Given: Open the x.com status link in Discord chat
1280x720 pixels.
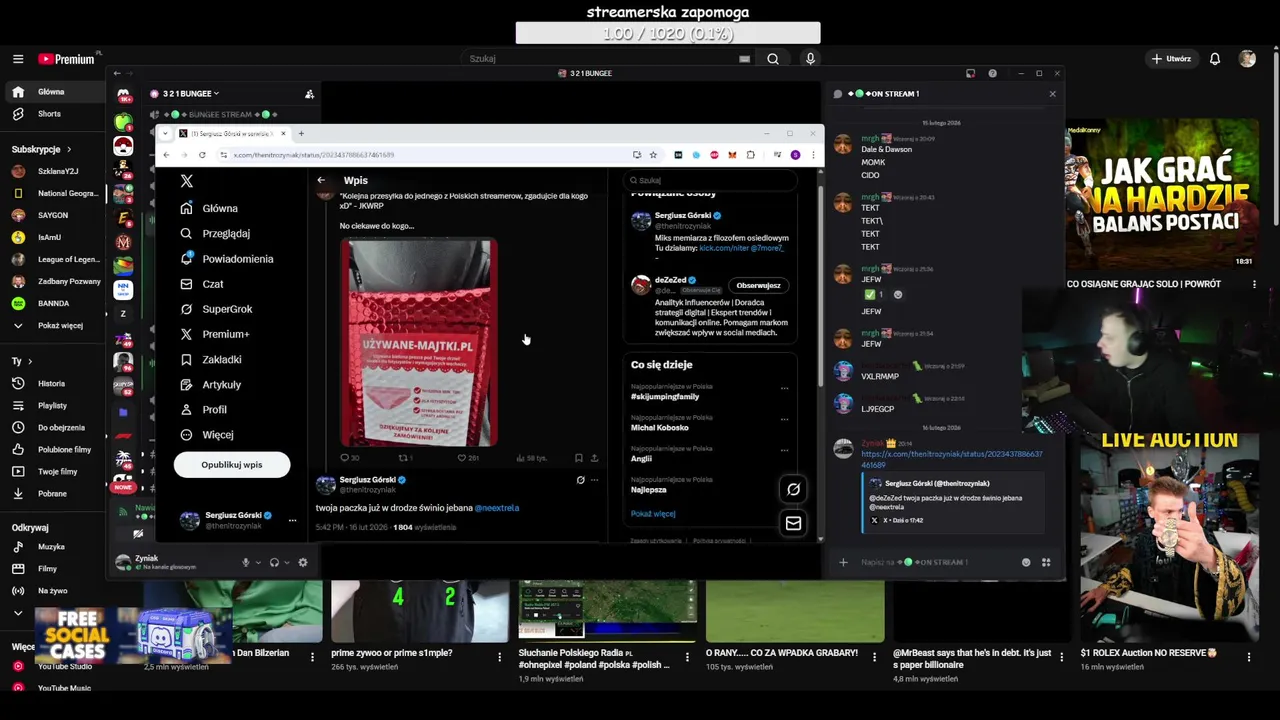Looking at the screenshot, I should [x=951, y=459].
